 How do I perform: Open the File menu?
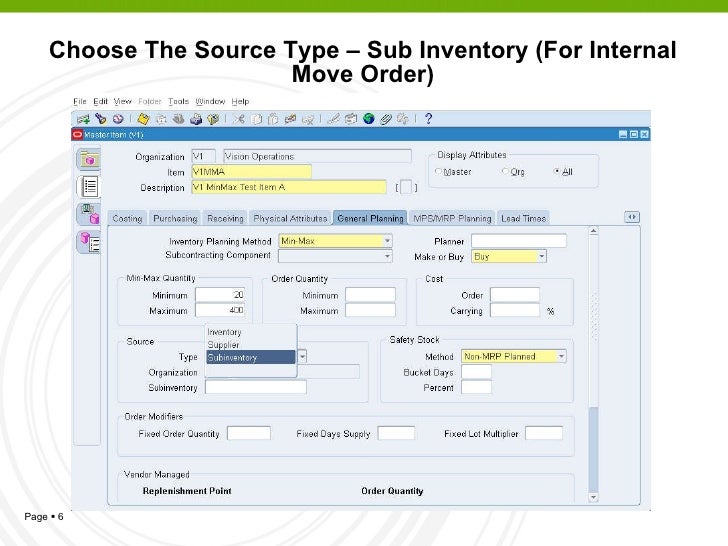click(x=80, y=101)
